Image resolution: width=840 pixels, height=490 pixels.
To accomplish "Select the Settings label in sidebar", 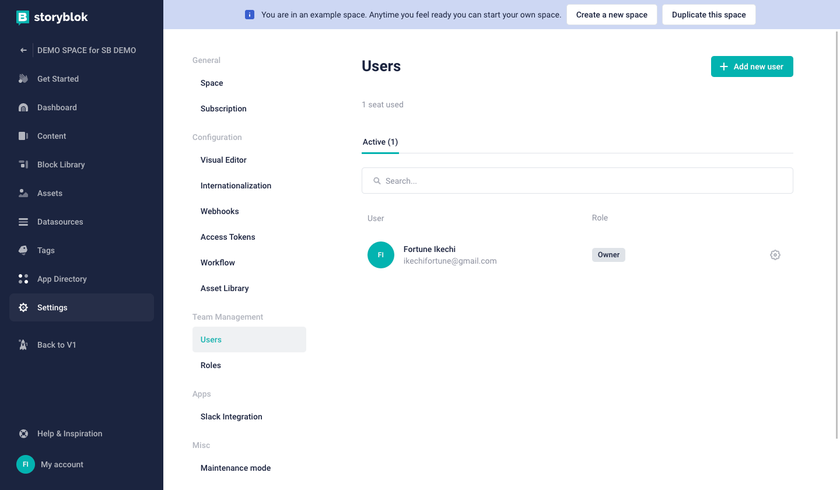I will pyautogui.click(x=52, y=307).
